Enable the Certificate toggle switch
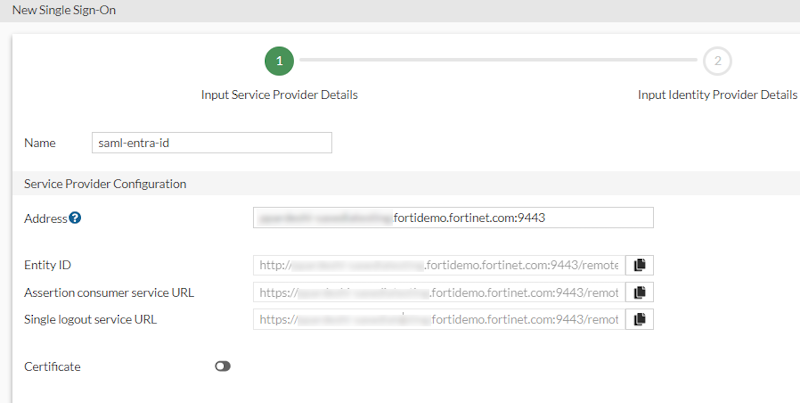Image resolution: width=800 pixels, height=403 pixels. click(x=222, y=367)
